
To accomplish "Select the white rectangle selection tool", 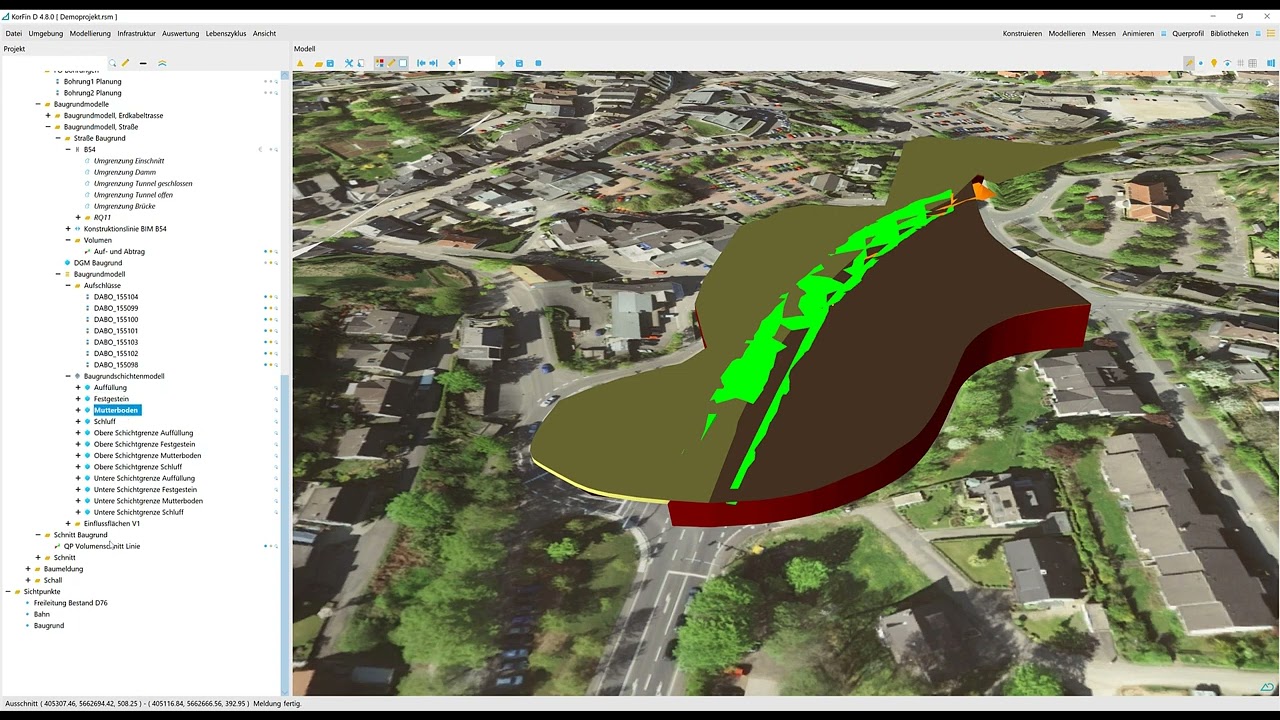I will click(x=403, y=63).
